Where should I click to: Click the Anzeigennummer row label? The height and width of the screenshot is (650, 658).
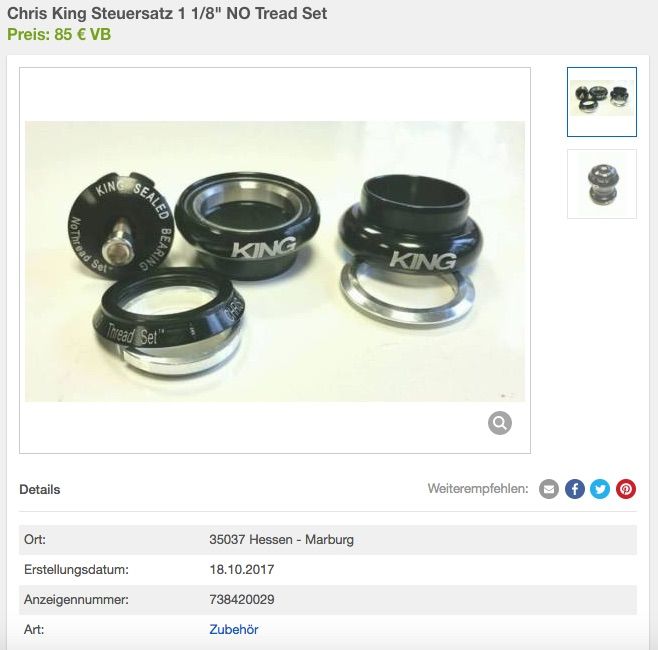(x=76, y=599)
